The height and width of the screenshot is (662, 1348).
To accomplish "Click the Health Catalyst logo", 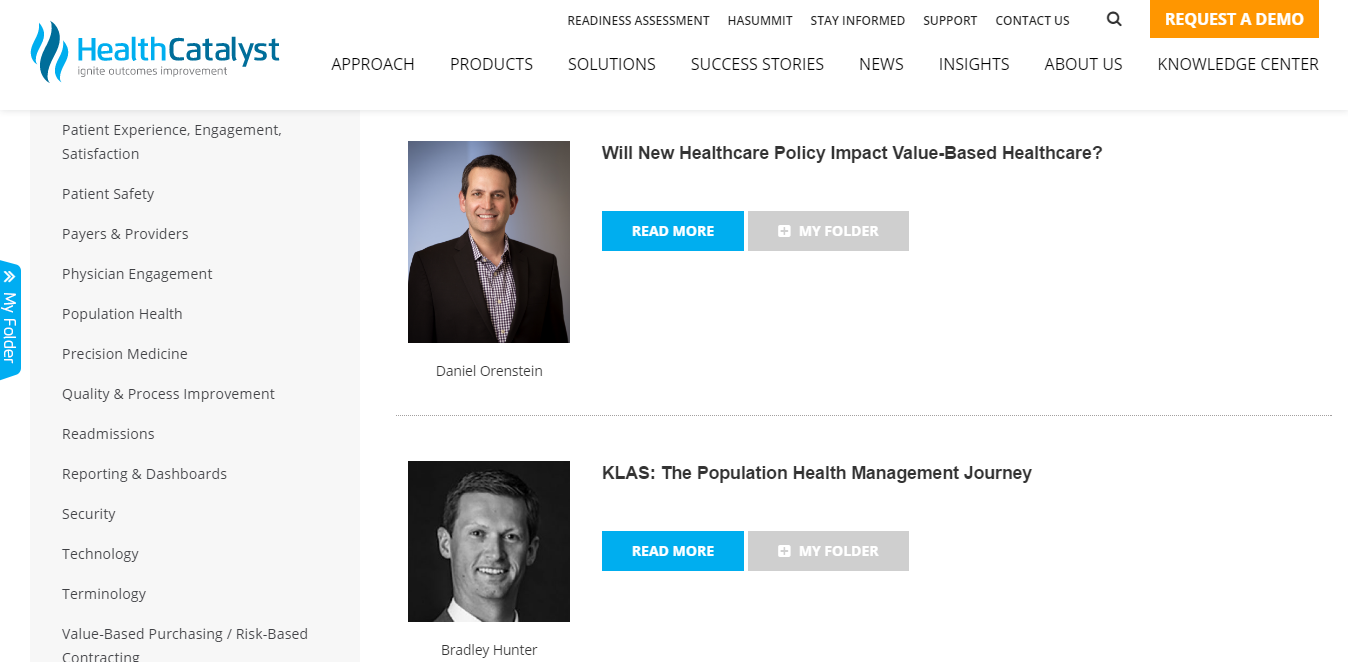I will (x=155, y=52).
